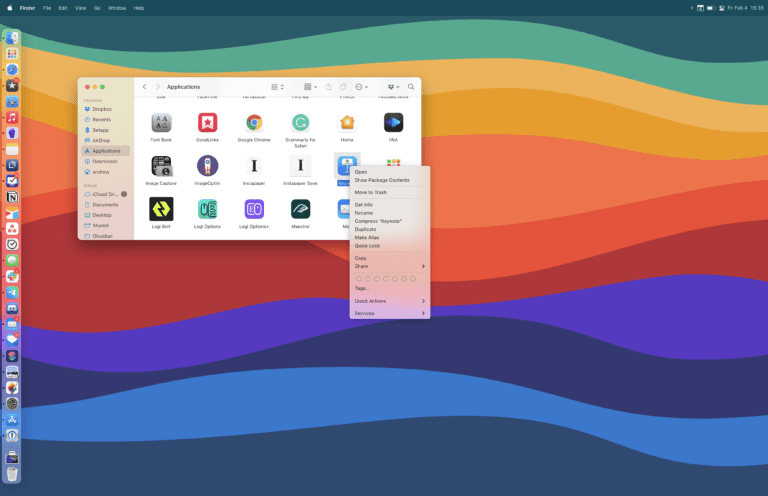
Task: Select the GoodLinks app icon
Action: (x=207, y=123)
